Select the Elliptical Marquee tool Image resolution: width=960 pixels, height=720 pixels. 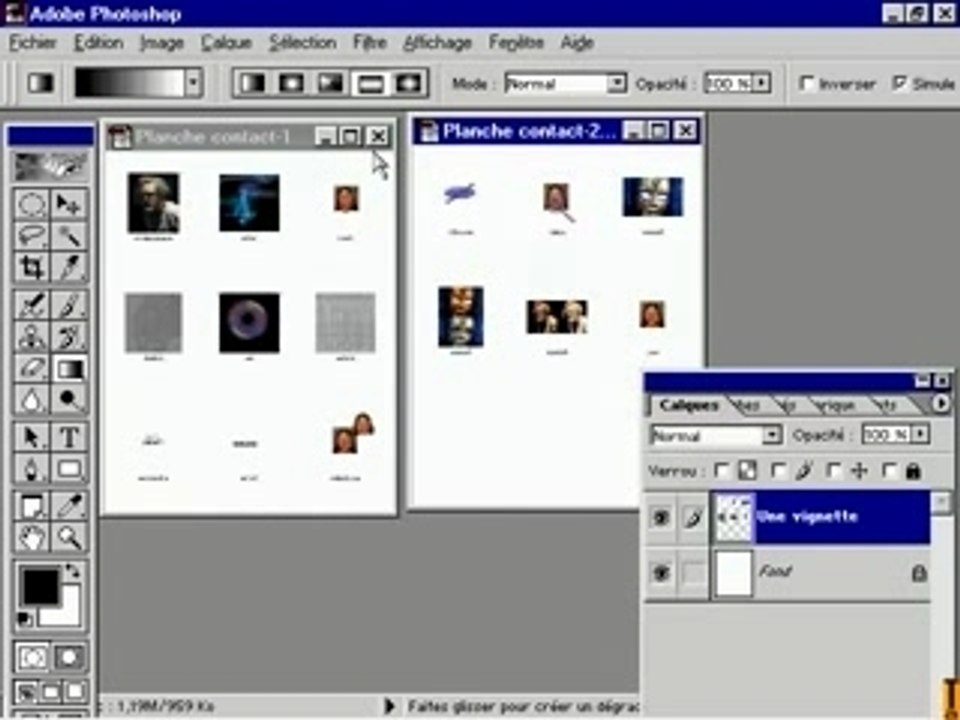coord(31,204)
